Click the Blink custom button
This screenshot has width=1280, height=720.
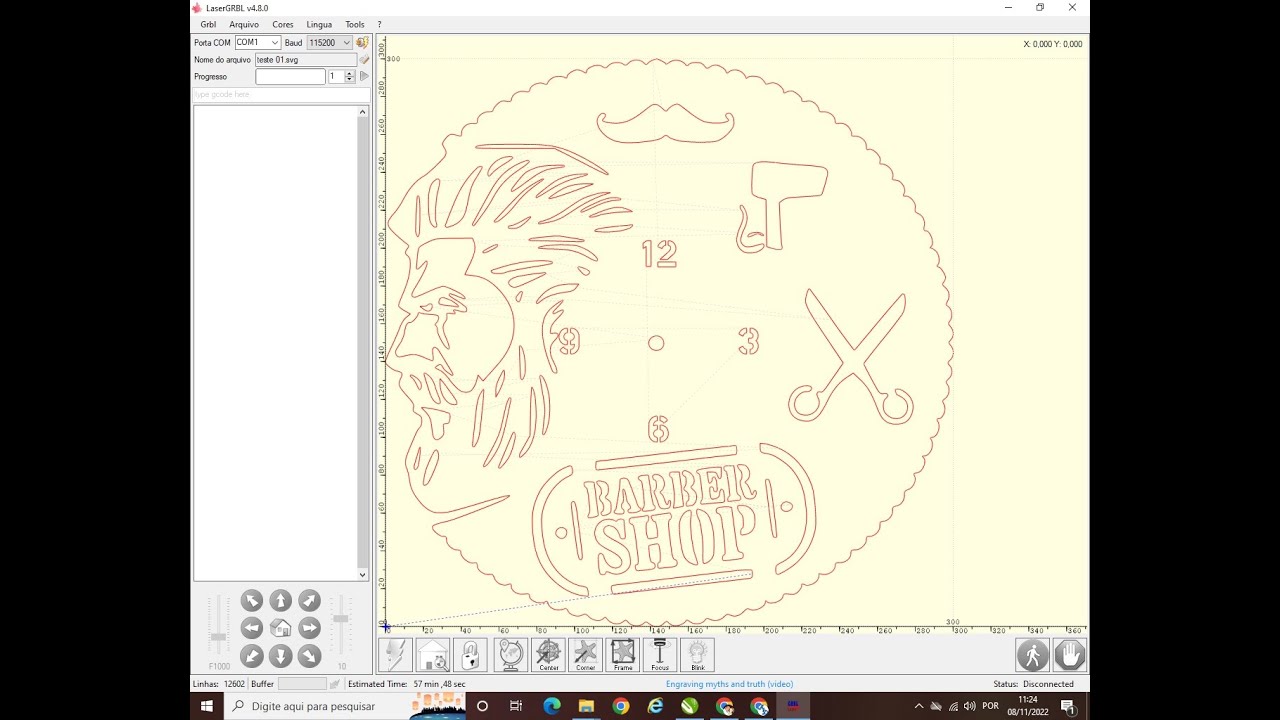(x=698, y=655)
